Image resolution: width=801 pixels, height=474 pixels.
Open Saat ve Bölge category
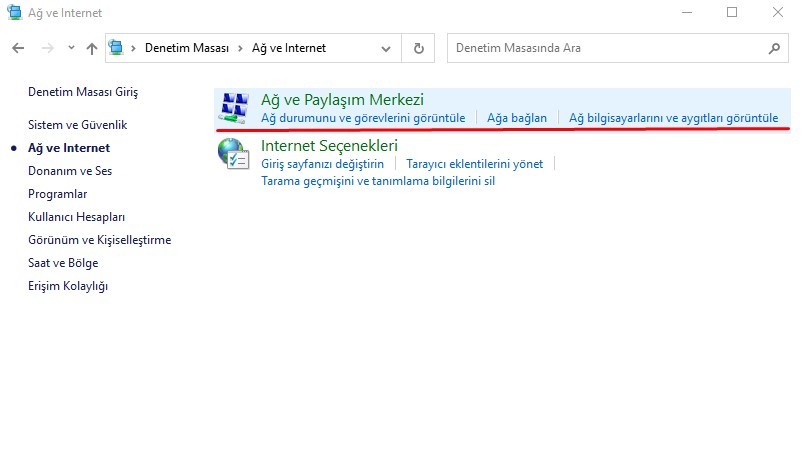coord(63,263)
